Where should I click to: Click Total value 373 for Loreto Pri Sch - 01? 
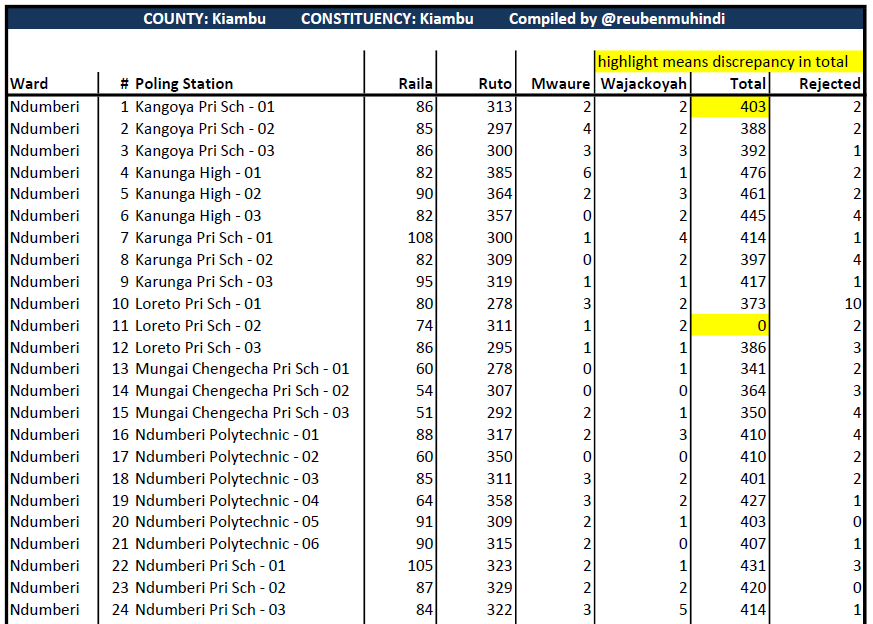(753, 303)
